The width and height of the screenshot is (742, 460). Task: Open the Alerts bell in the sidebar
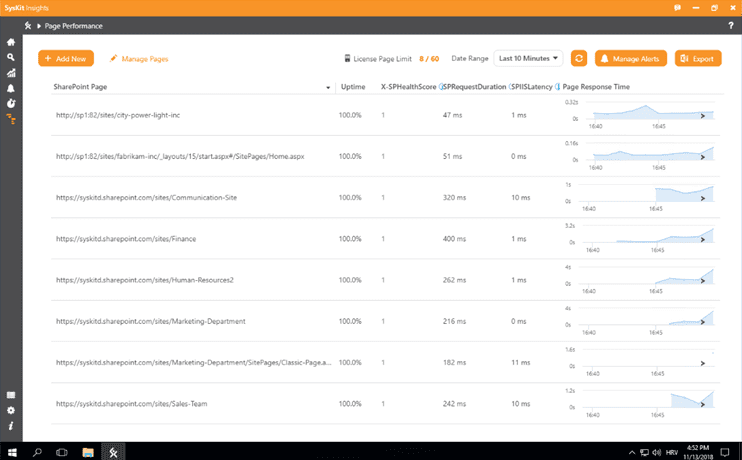(x=11, y=88)
